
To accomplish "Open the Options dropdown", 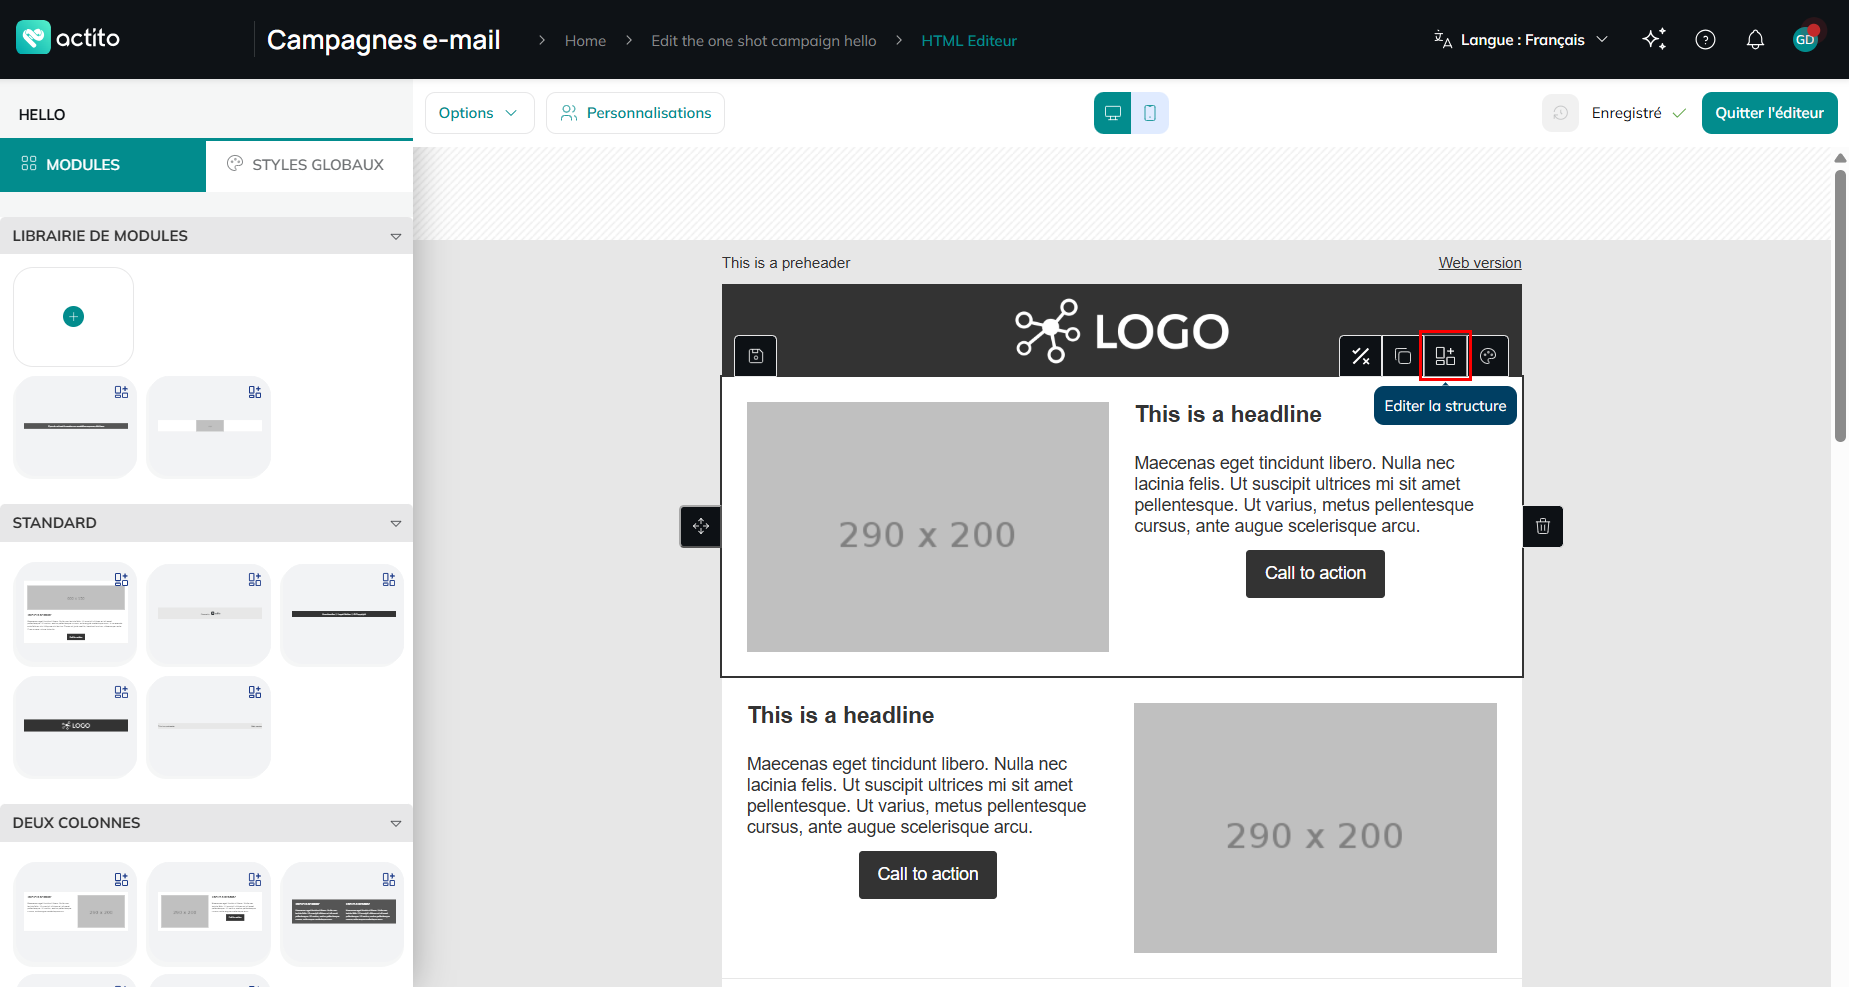I will (x=479, y=113).
